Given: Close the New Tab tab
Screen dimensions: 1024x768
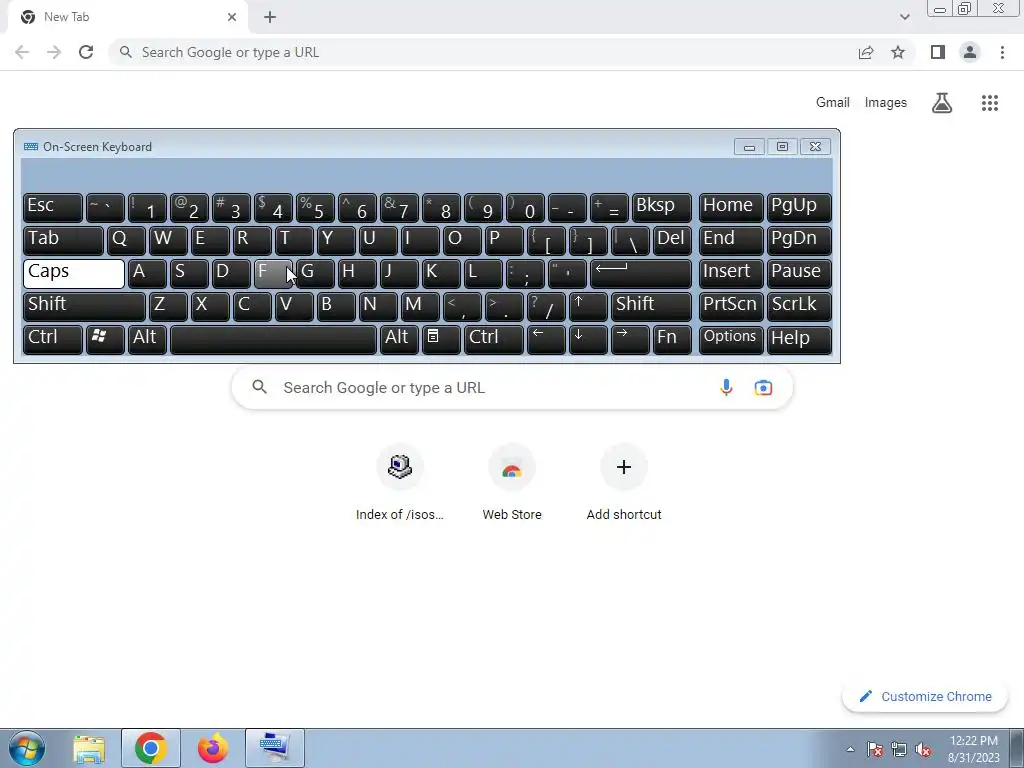Looking at the screenshot, I should pyautogui.click(x=232, y=17).
